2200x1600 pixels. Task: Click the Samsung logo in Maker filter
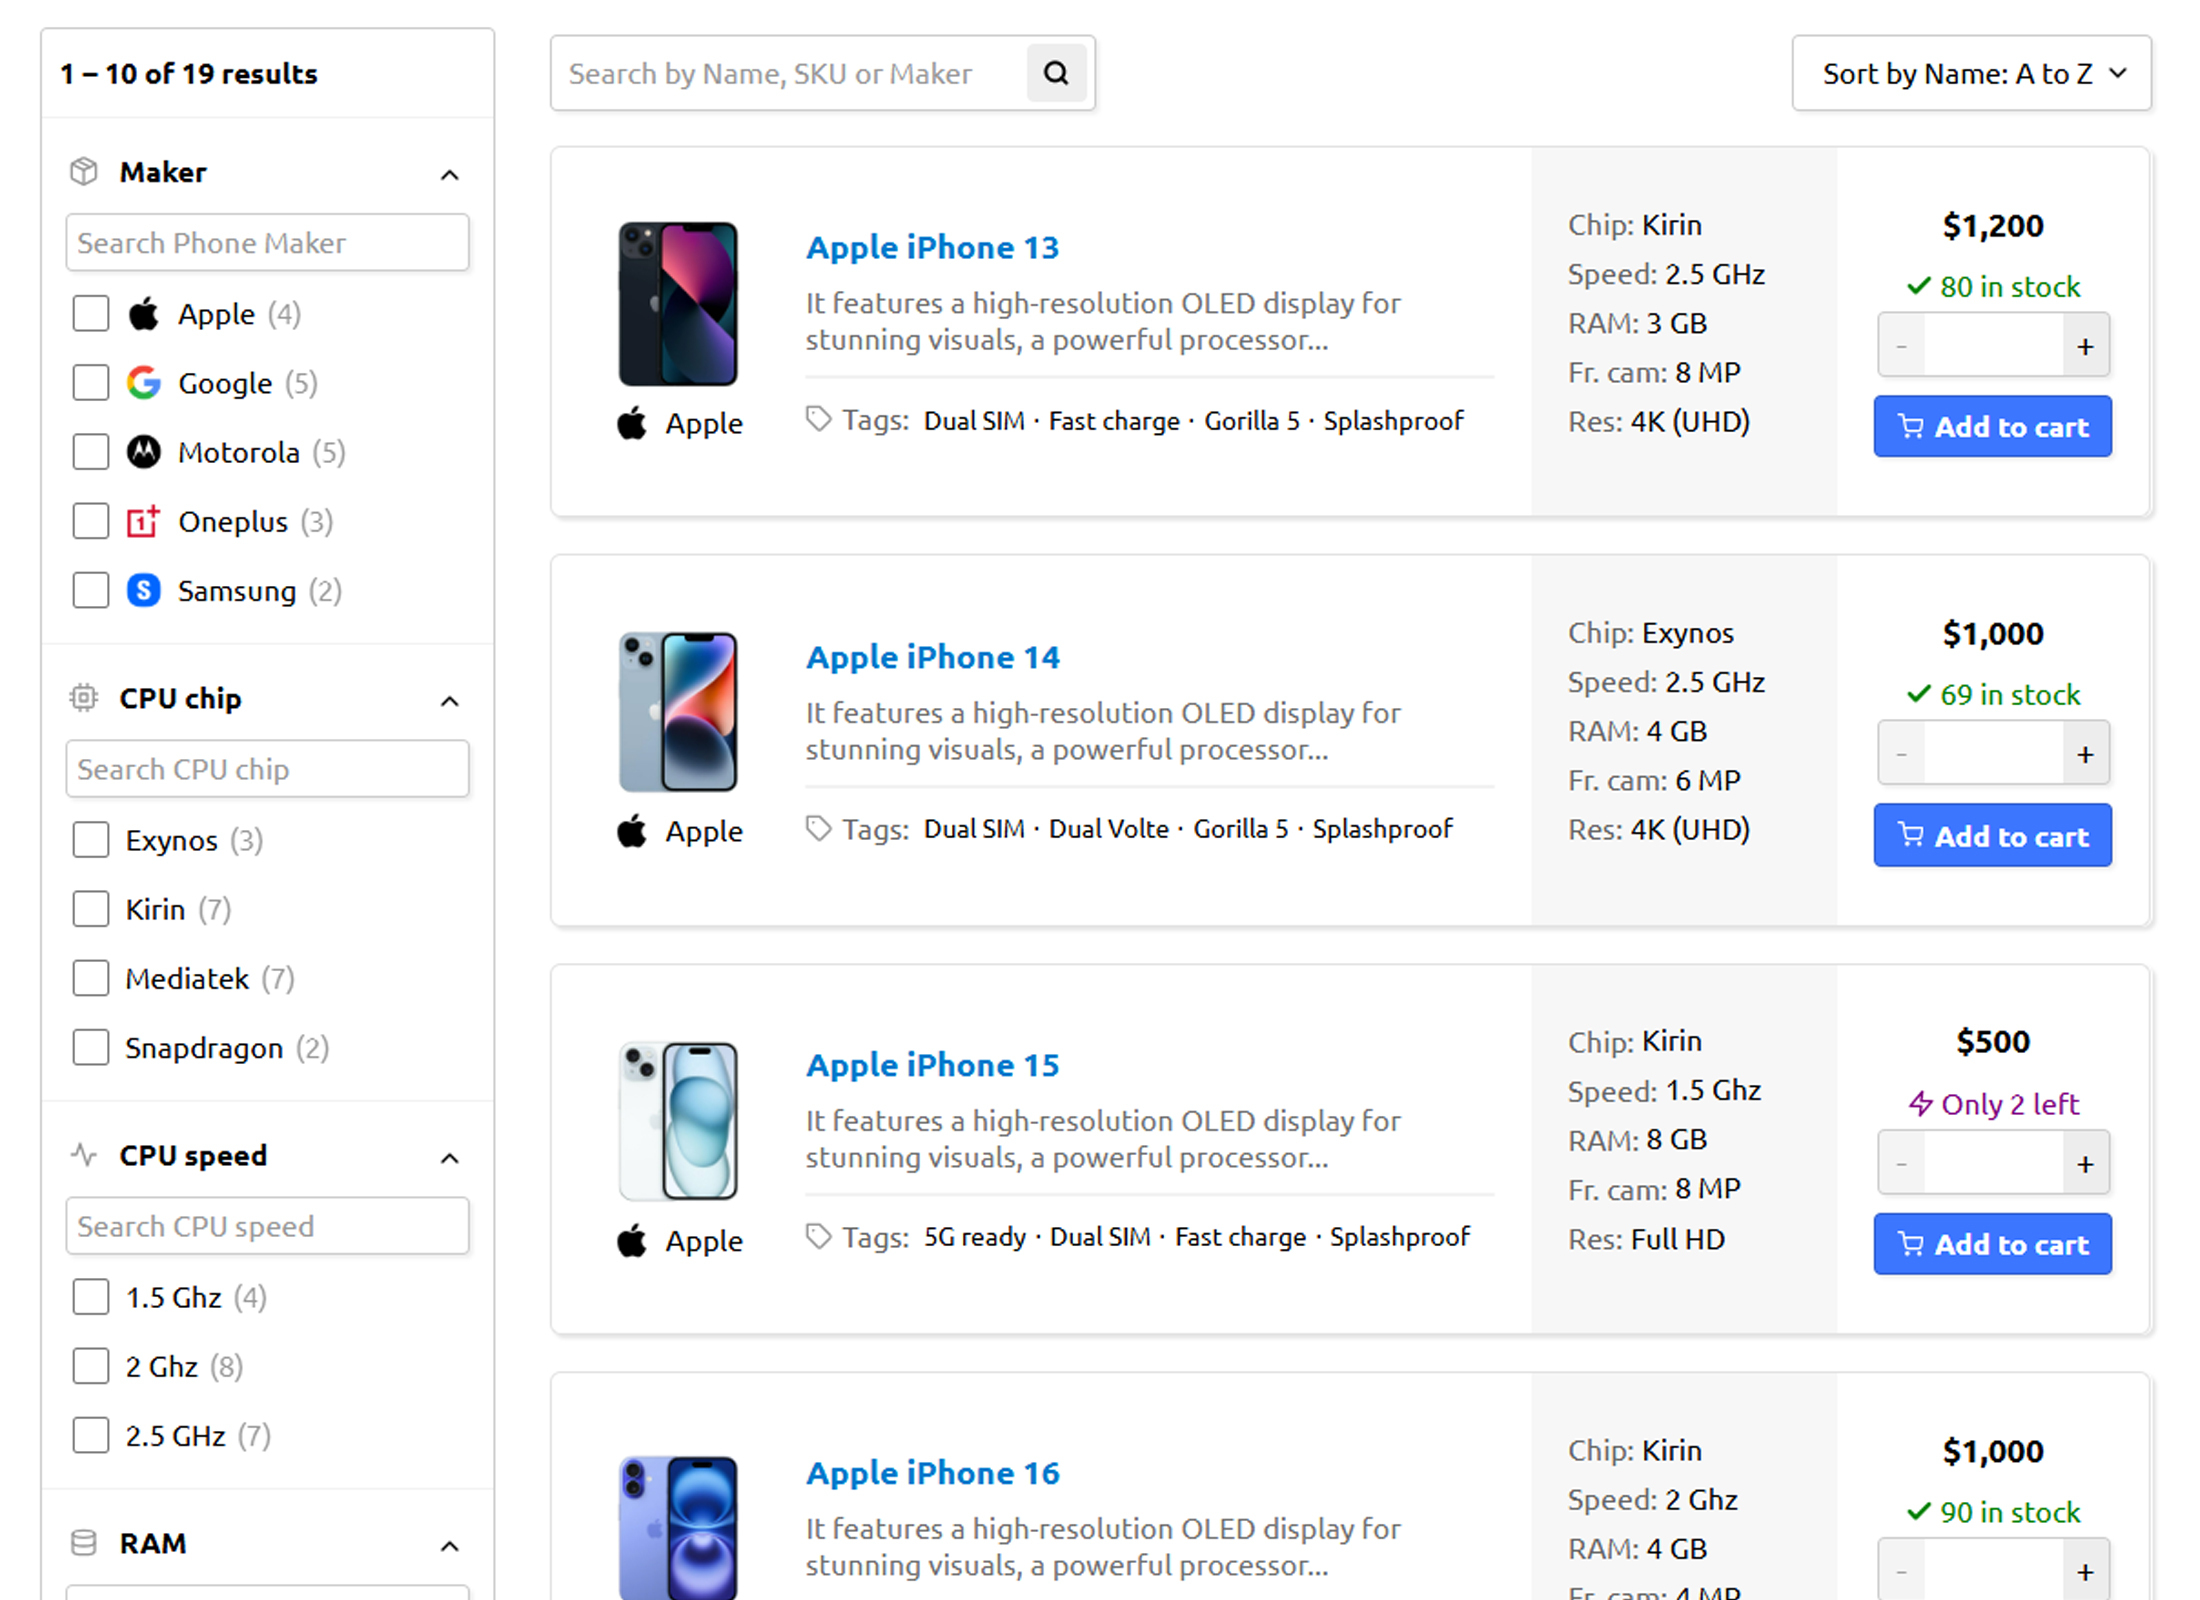(x=144, y=591)
